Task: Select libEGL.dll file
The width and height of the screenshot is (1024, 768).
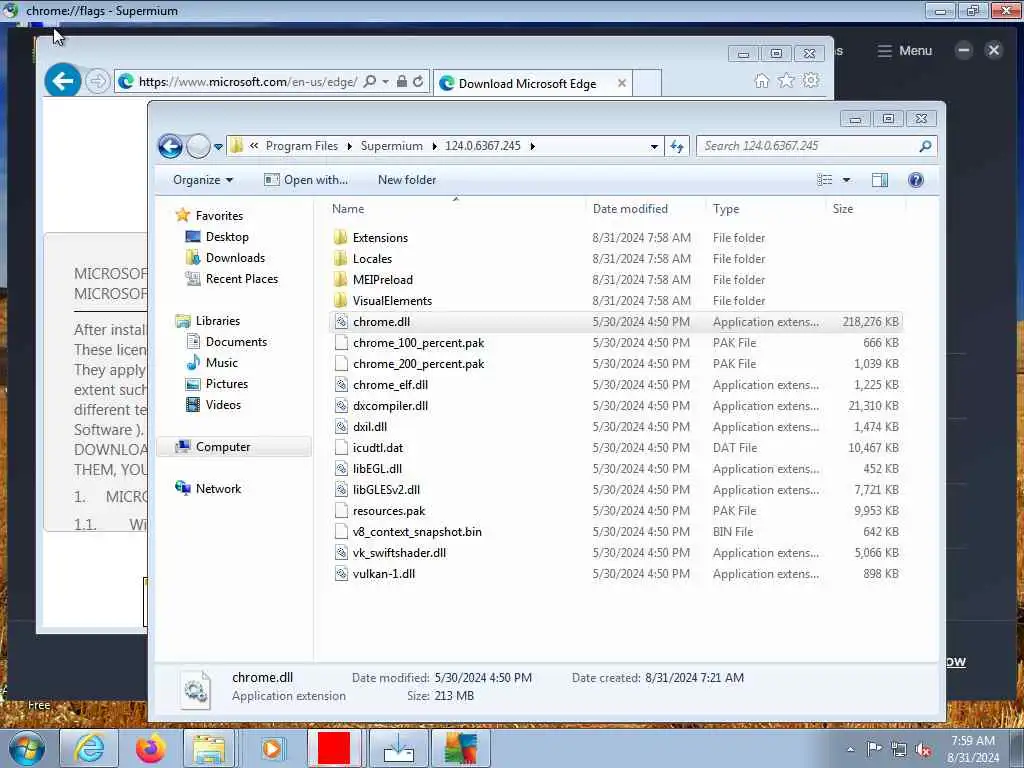Action: pos(377,468)
